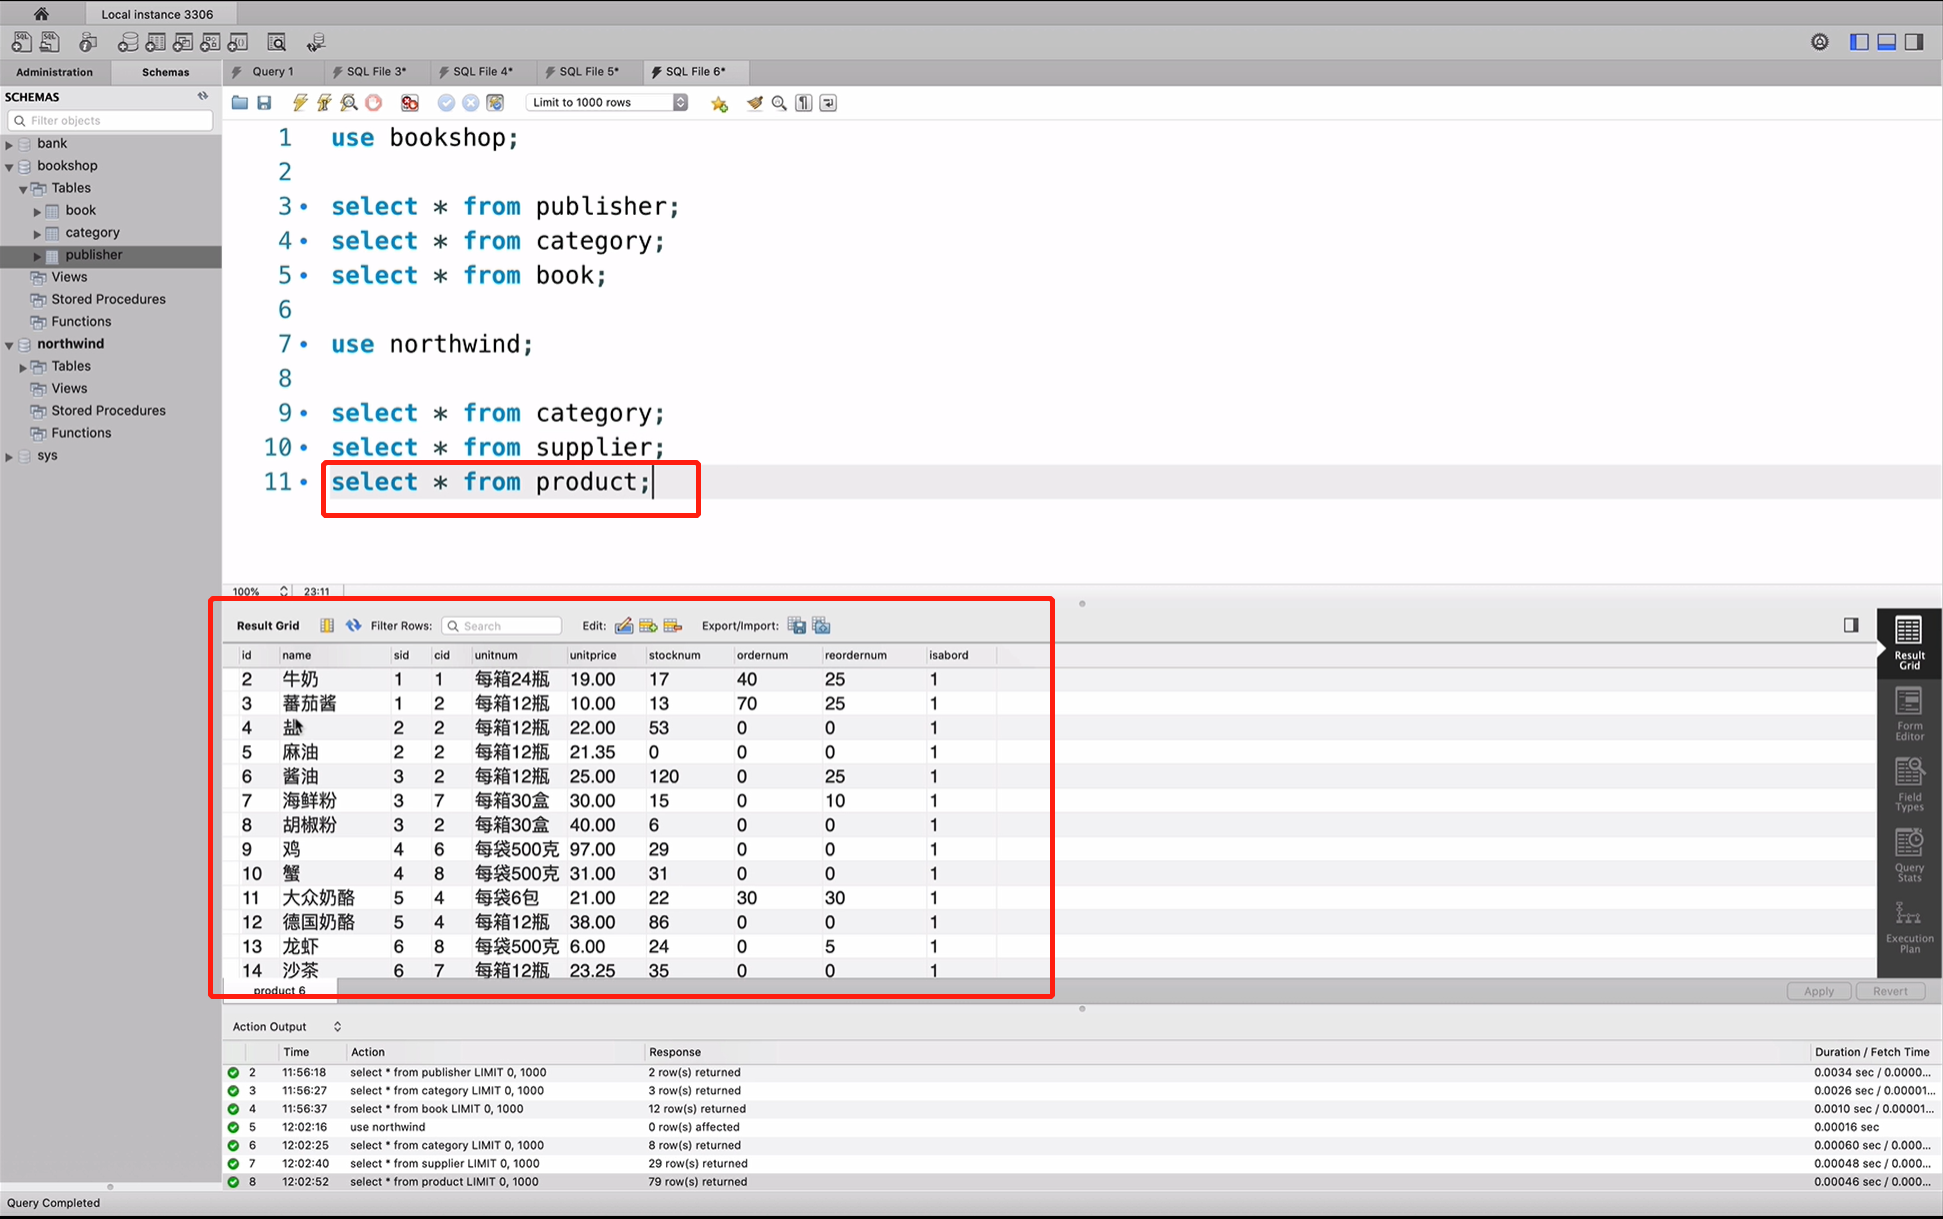Create a new function icon
This screenshot has width=1943, height=1219.
pos(238,42)
